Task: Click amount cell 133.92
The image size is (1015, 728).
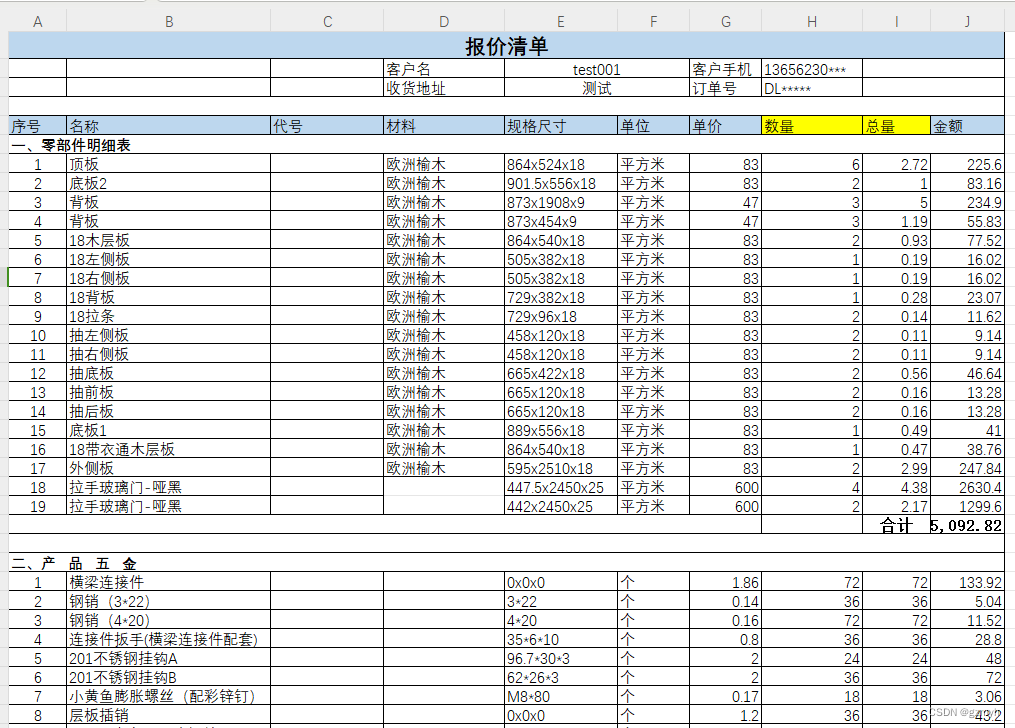Action: 967,582
